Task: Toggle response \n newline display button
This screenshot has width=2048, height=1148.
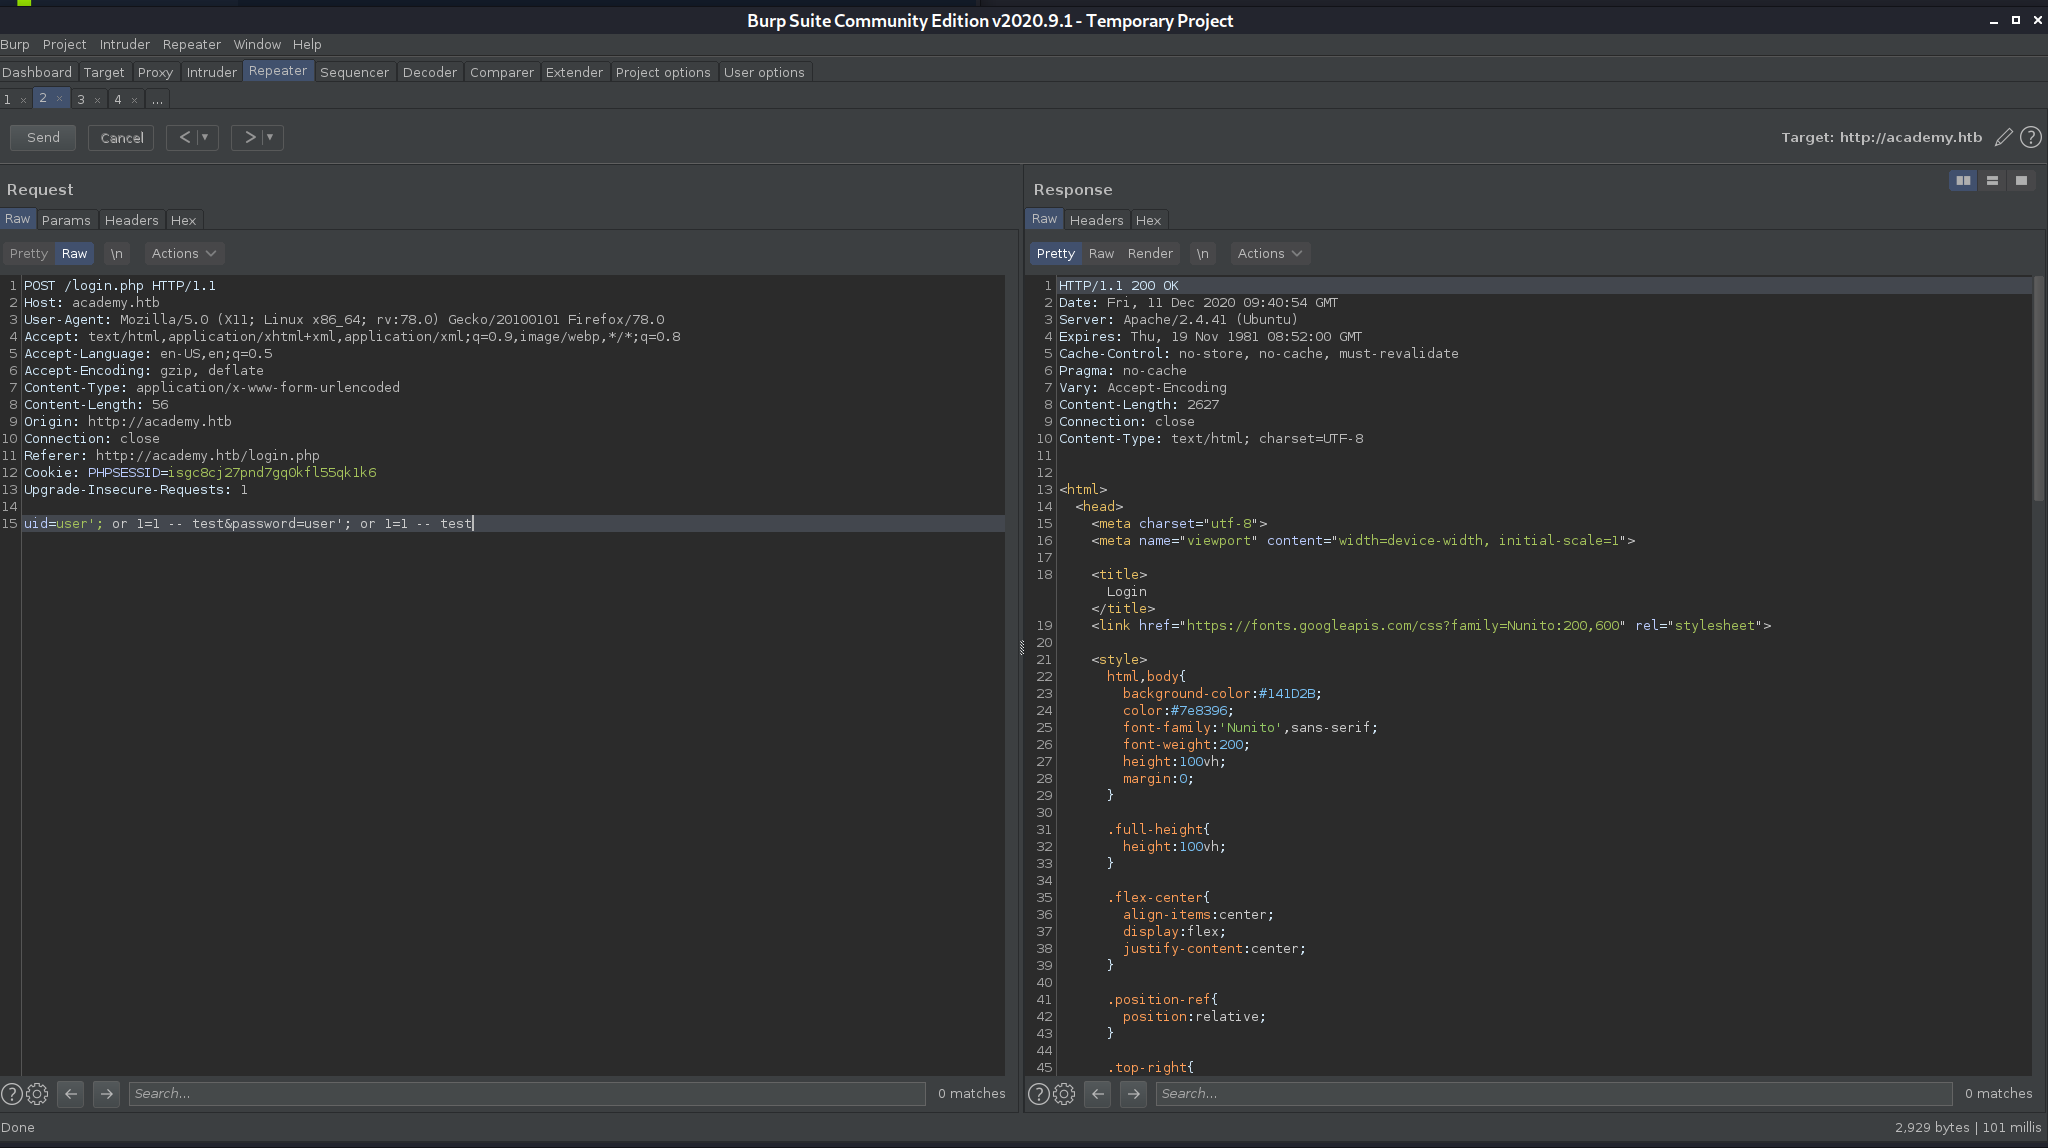Action: tap(1202, 253)
